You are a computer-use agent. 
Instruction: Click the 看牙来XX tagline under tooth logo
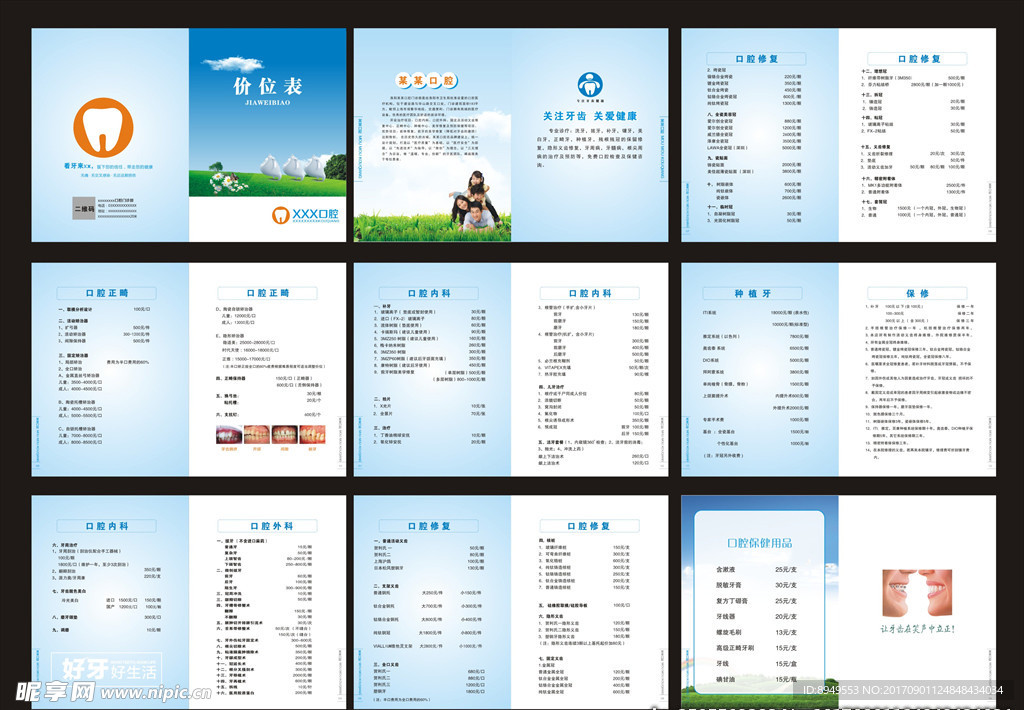pyautogui.click(x=108, y=167)
